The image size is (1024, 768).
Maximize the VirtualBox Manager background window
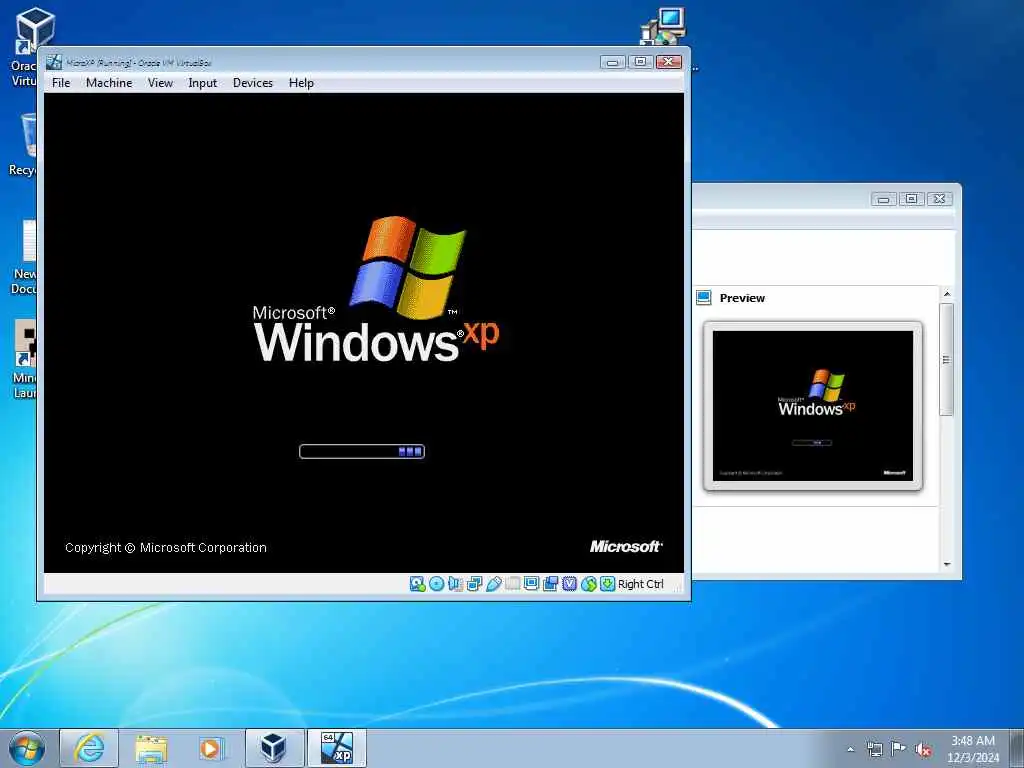pyautogui.click(x=912, y=199)
